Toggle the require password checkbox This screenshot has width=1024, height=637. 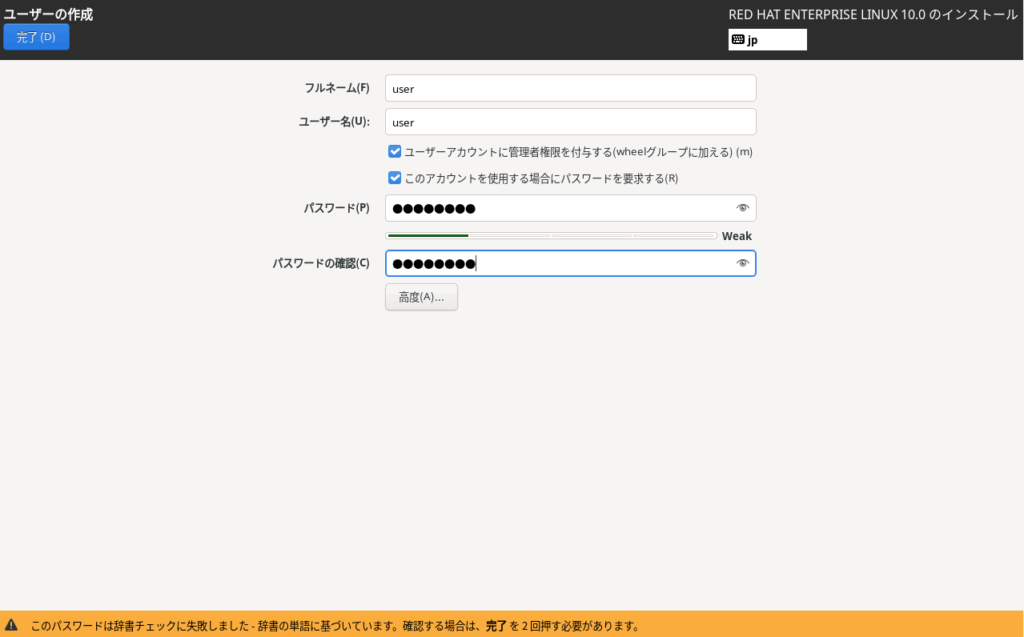394,178
